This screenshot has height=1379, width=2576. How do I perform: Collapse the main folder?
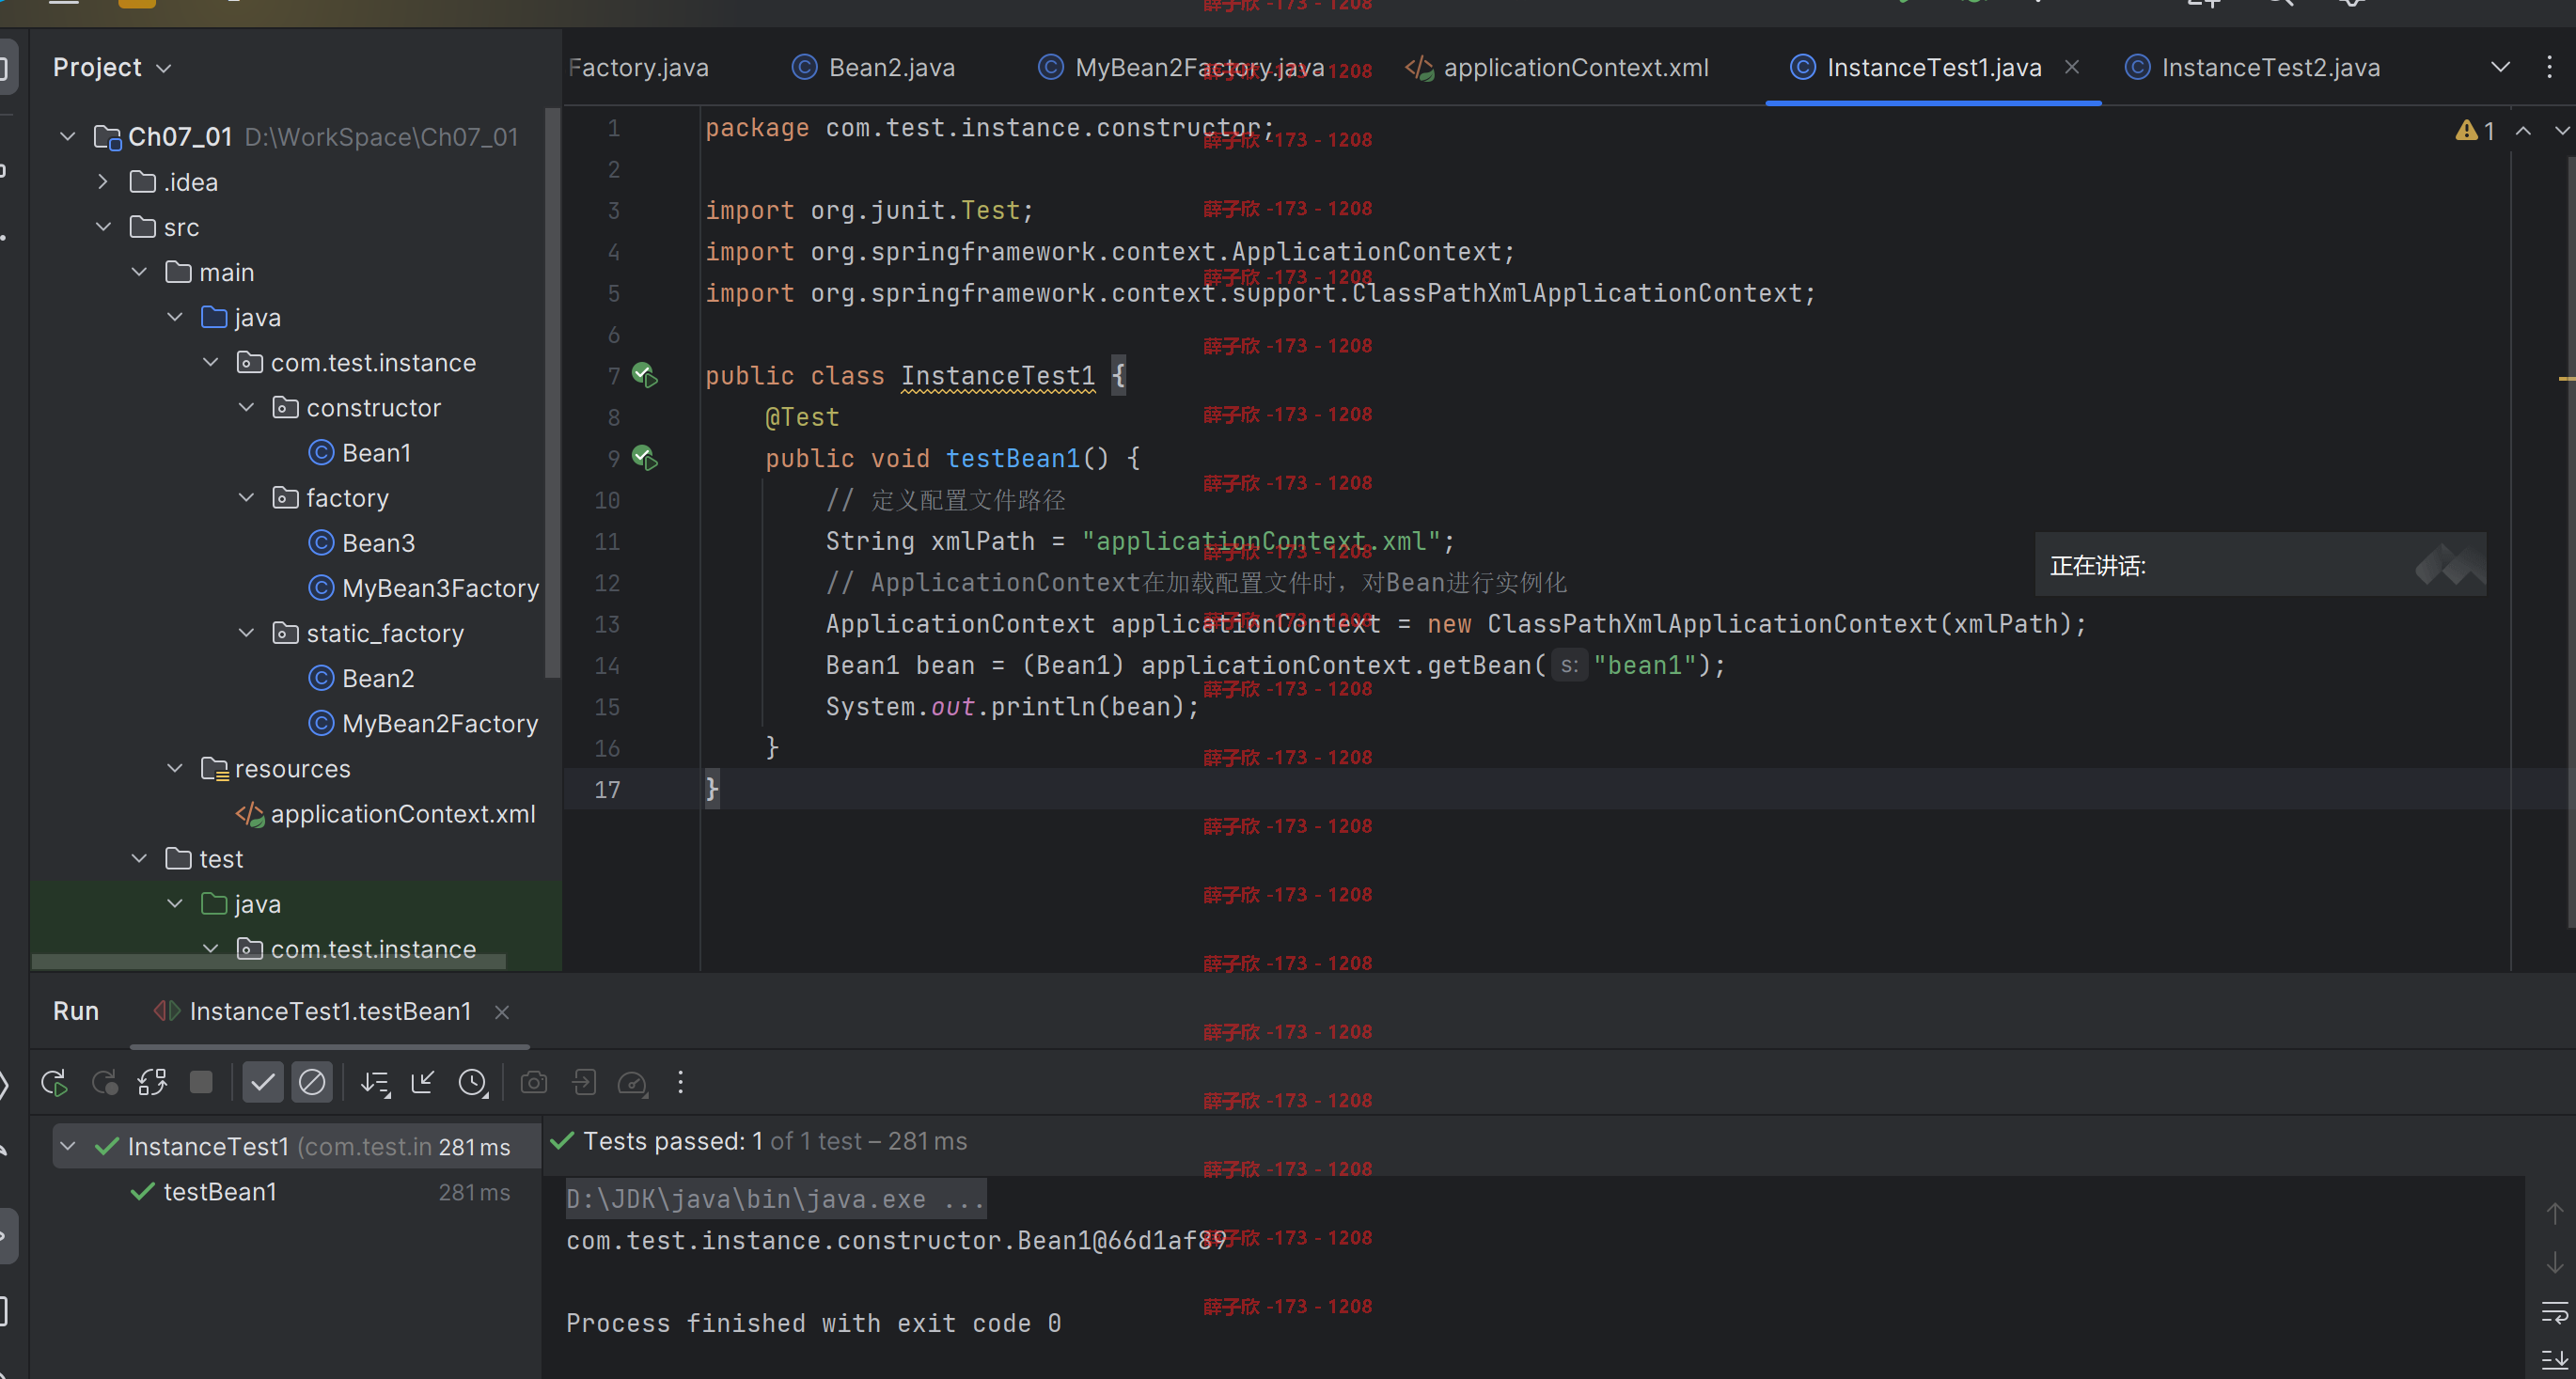coord(139,272)
